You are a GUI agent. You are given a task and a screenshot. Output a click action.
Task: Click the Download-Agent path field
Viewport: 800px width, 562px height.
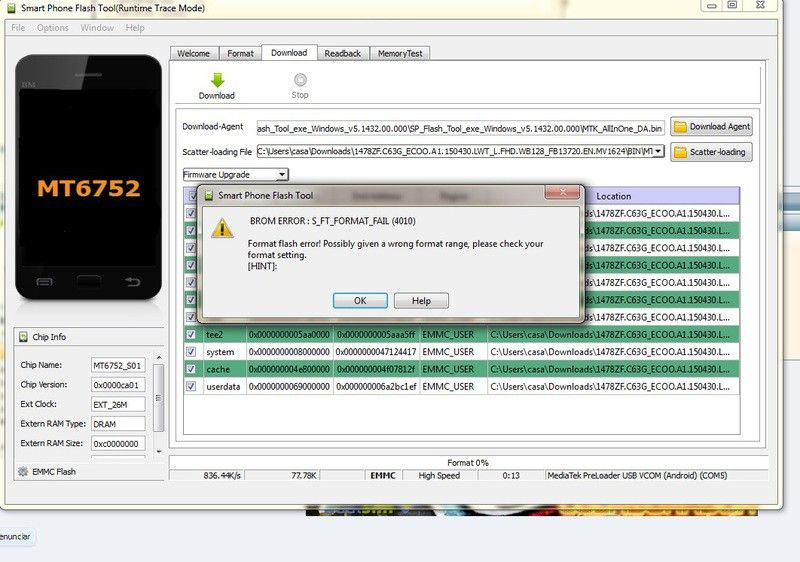click(x=460, y=129)
